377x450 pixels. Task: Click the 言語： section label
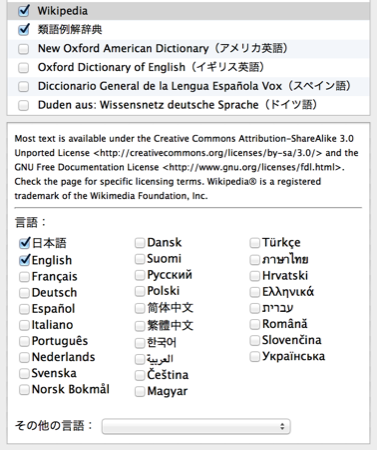pyautogui.click(x=30, y=222)
